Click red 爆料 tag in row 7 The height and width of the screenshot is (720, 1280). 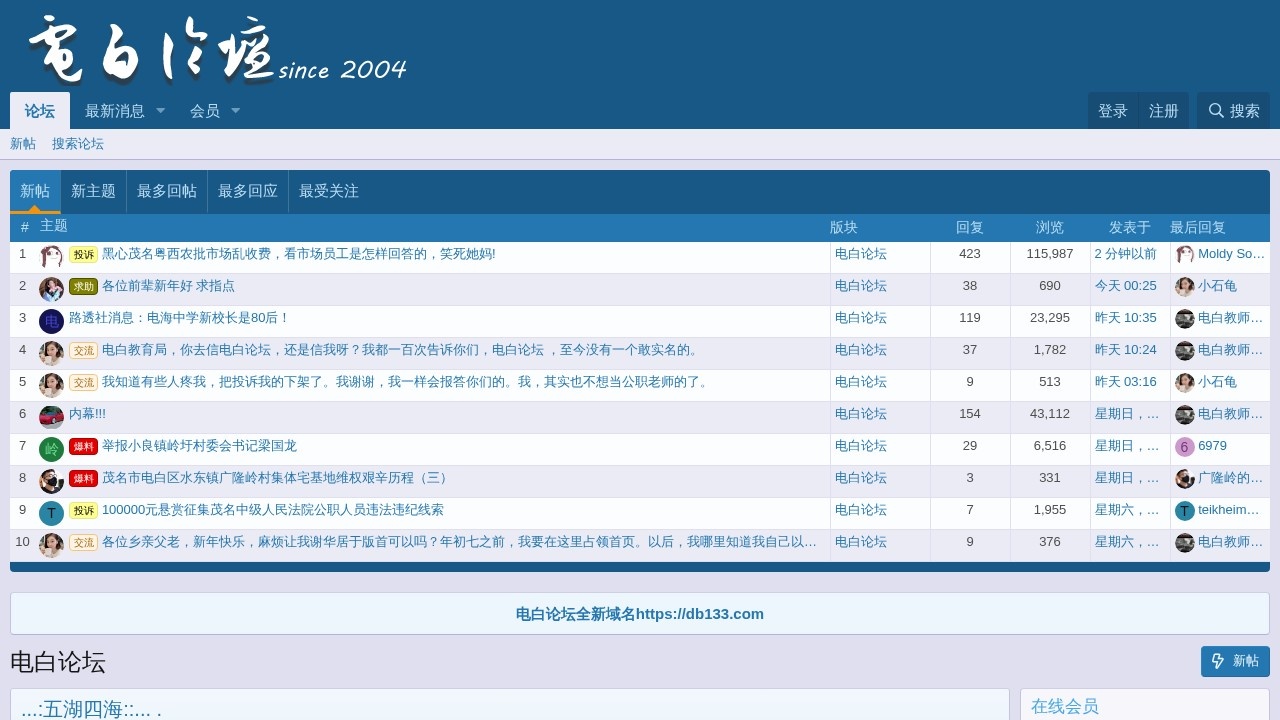[x=83, y=447]
